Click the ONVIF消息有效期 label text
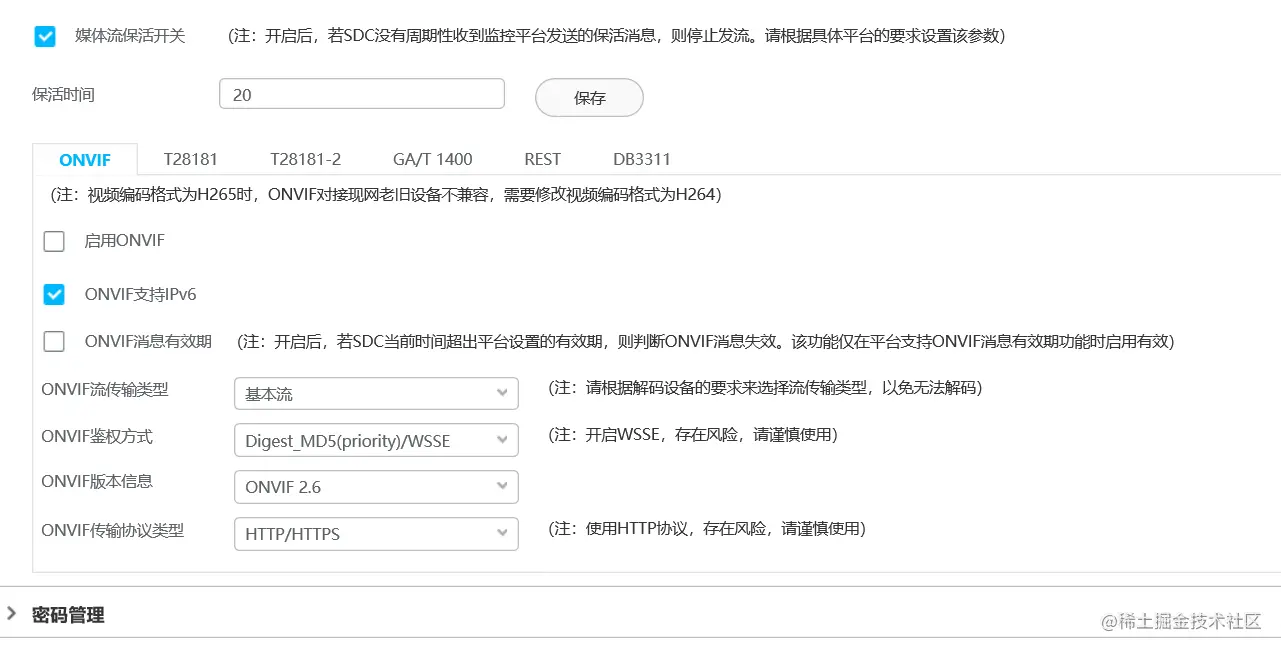Image resolution: width=1281 pixels, height=651 pixels. pos(148,342)
